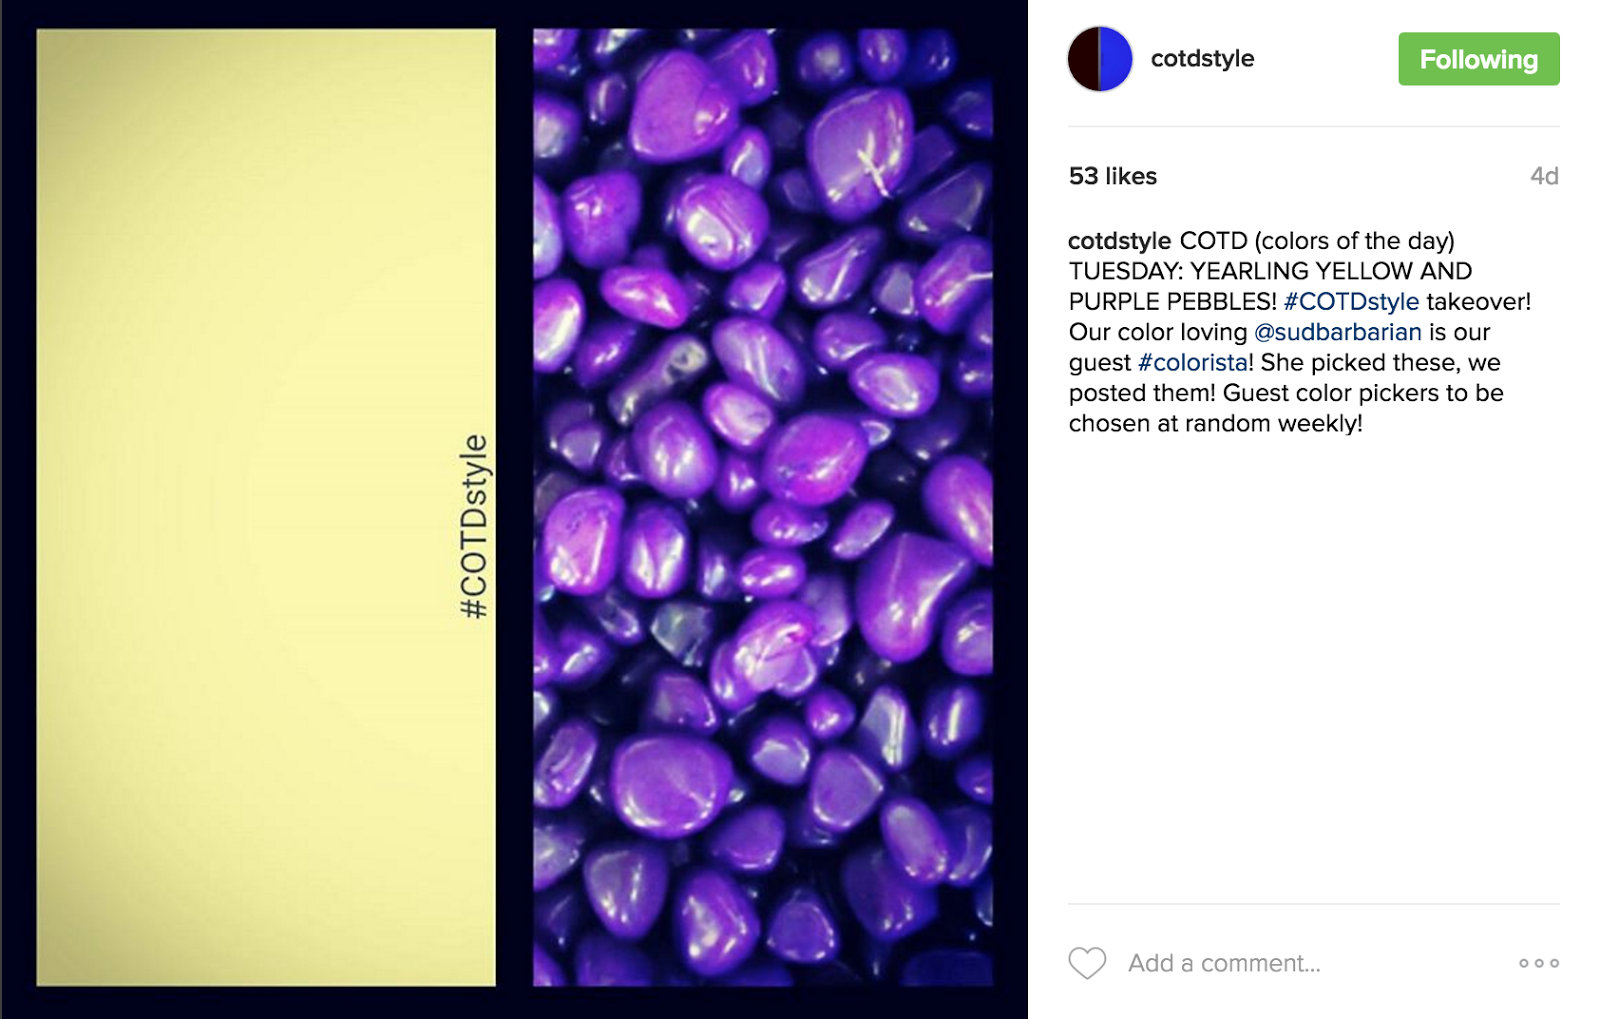Click the dark border between the two image panels
The width and height of the screenshot is (1600, 1019).
pos(514,507)
